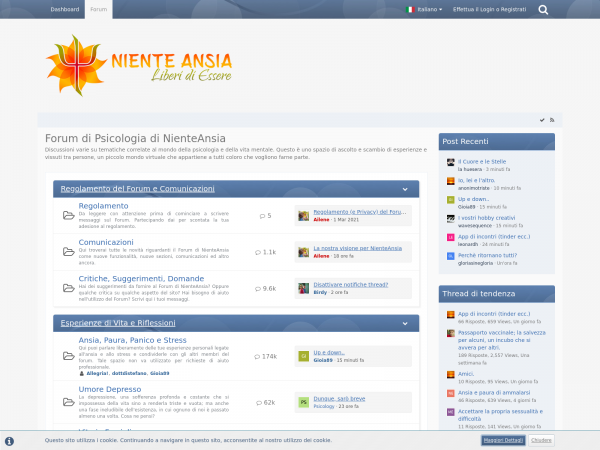Click the mark-as-read checkmark icon

542,120
